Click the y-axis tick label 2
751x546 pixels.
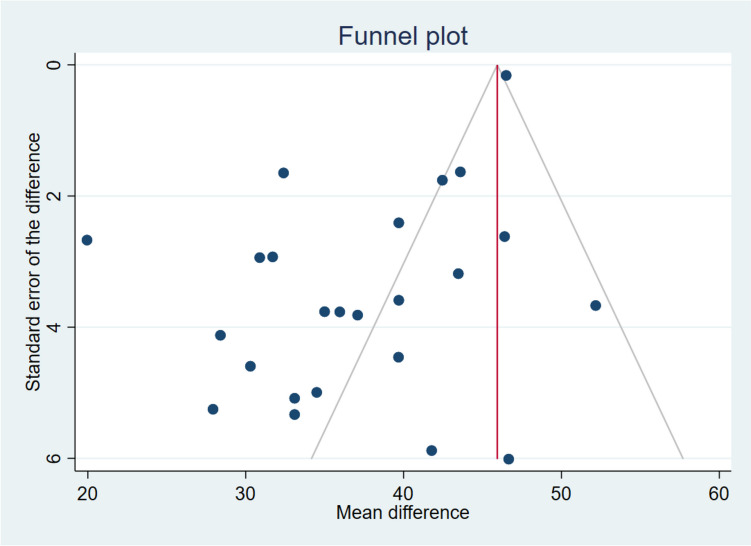tap(56, 196)
